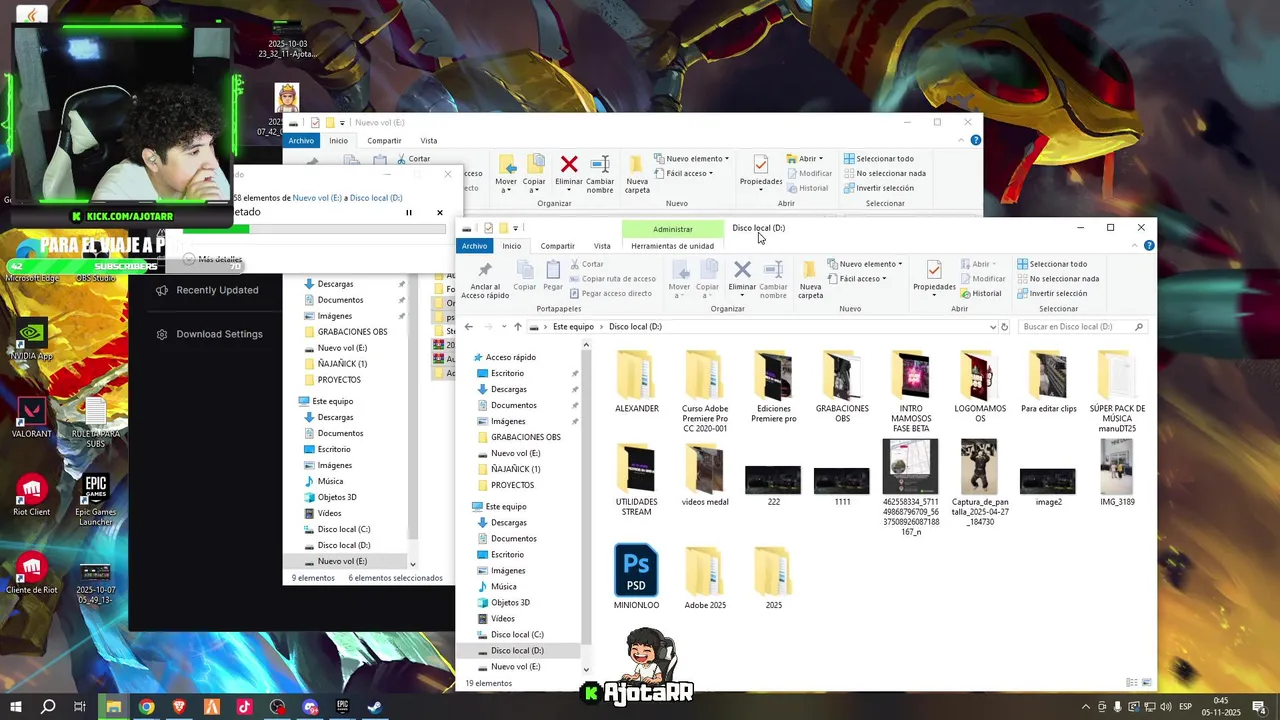This screenshot has height=720, width=1280.
Task: Switch to large icons view in status bar
Action: click(x=1145, y=683)
